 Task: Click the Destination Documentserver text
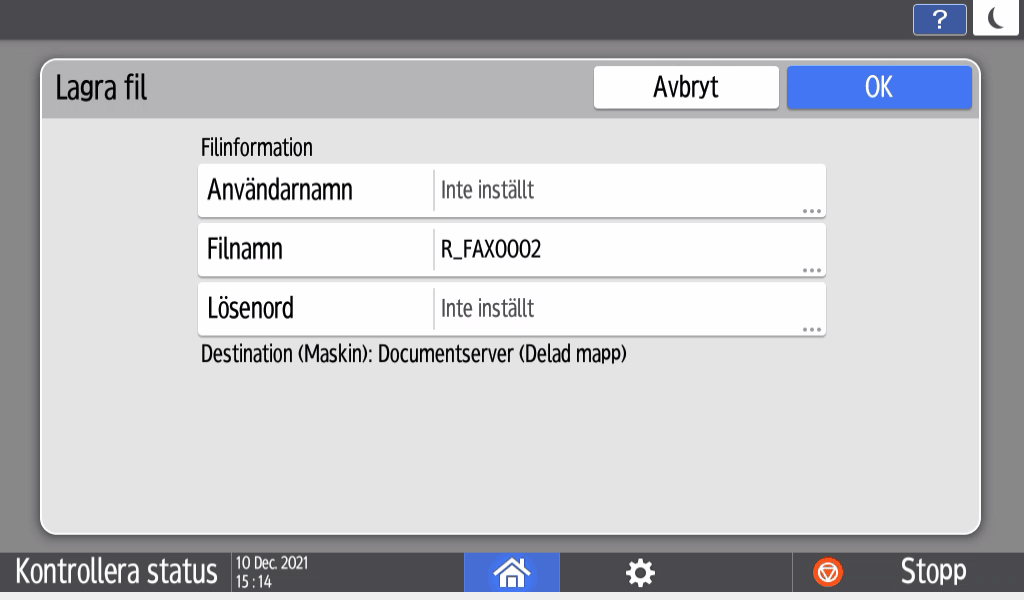(x=414, y=354)
